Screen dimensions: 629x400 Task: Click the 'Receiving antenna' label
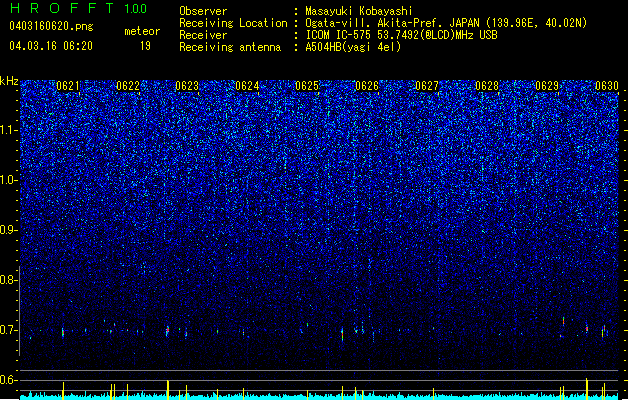click(x=230, y=47)
